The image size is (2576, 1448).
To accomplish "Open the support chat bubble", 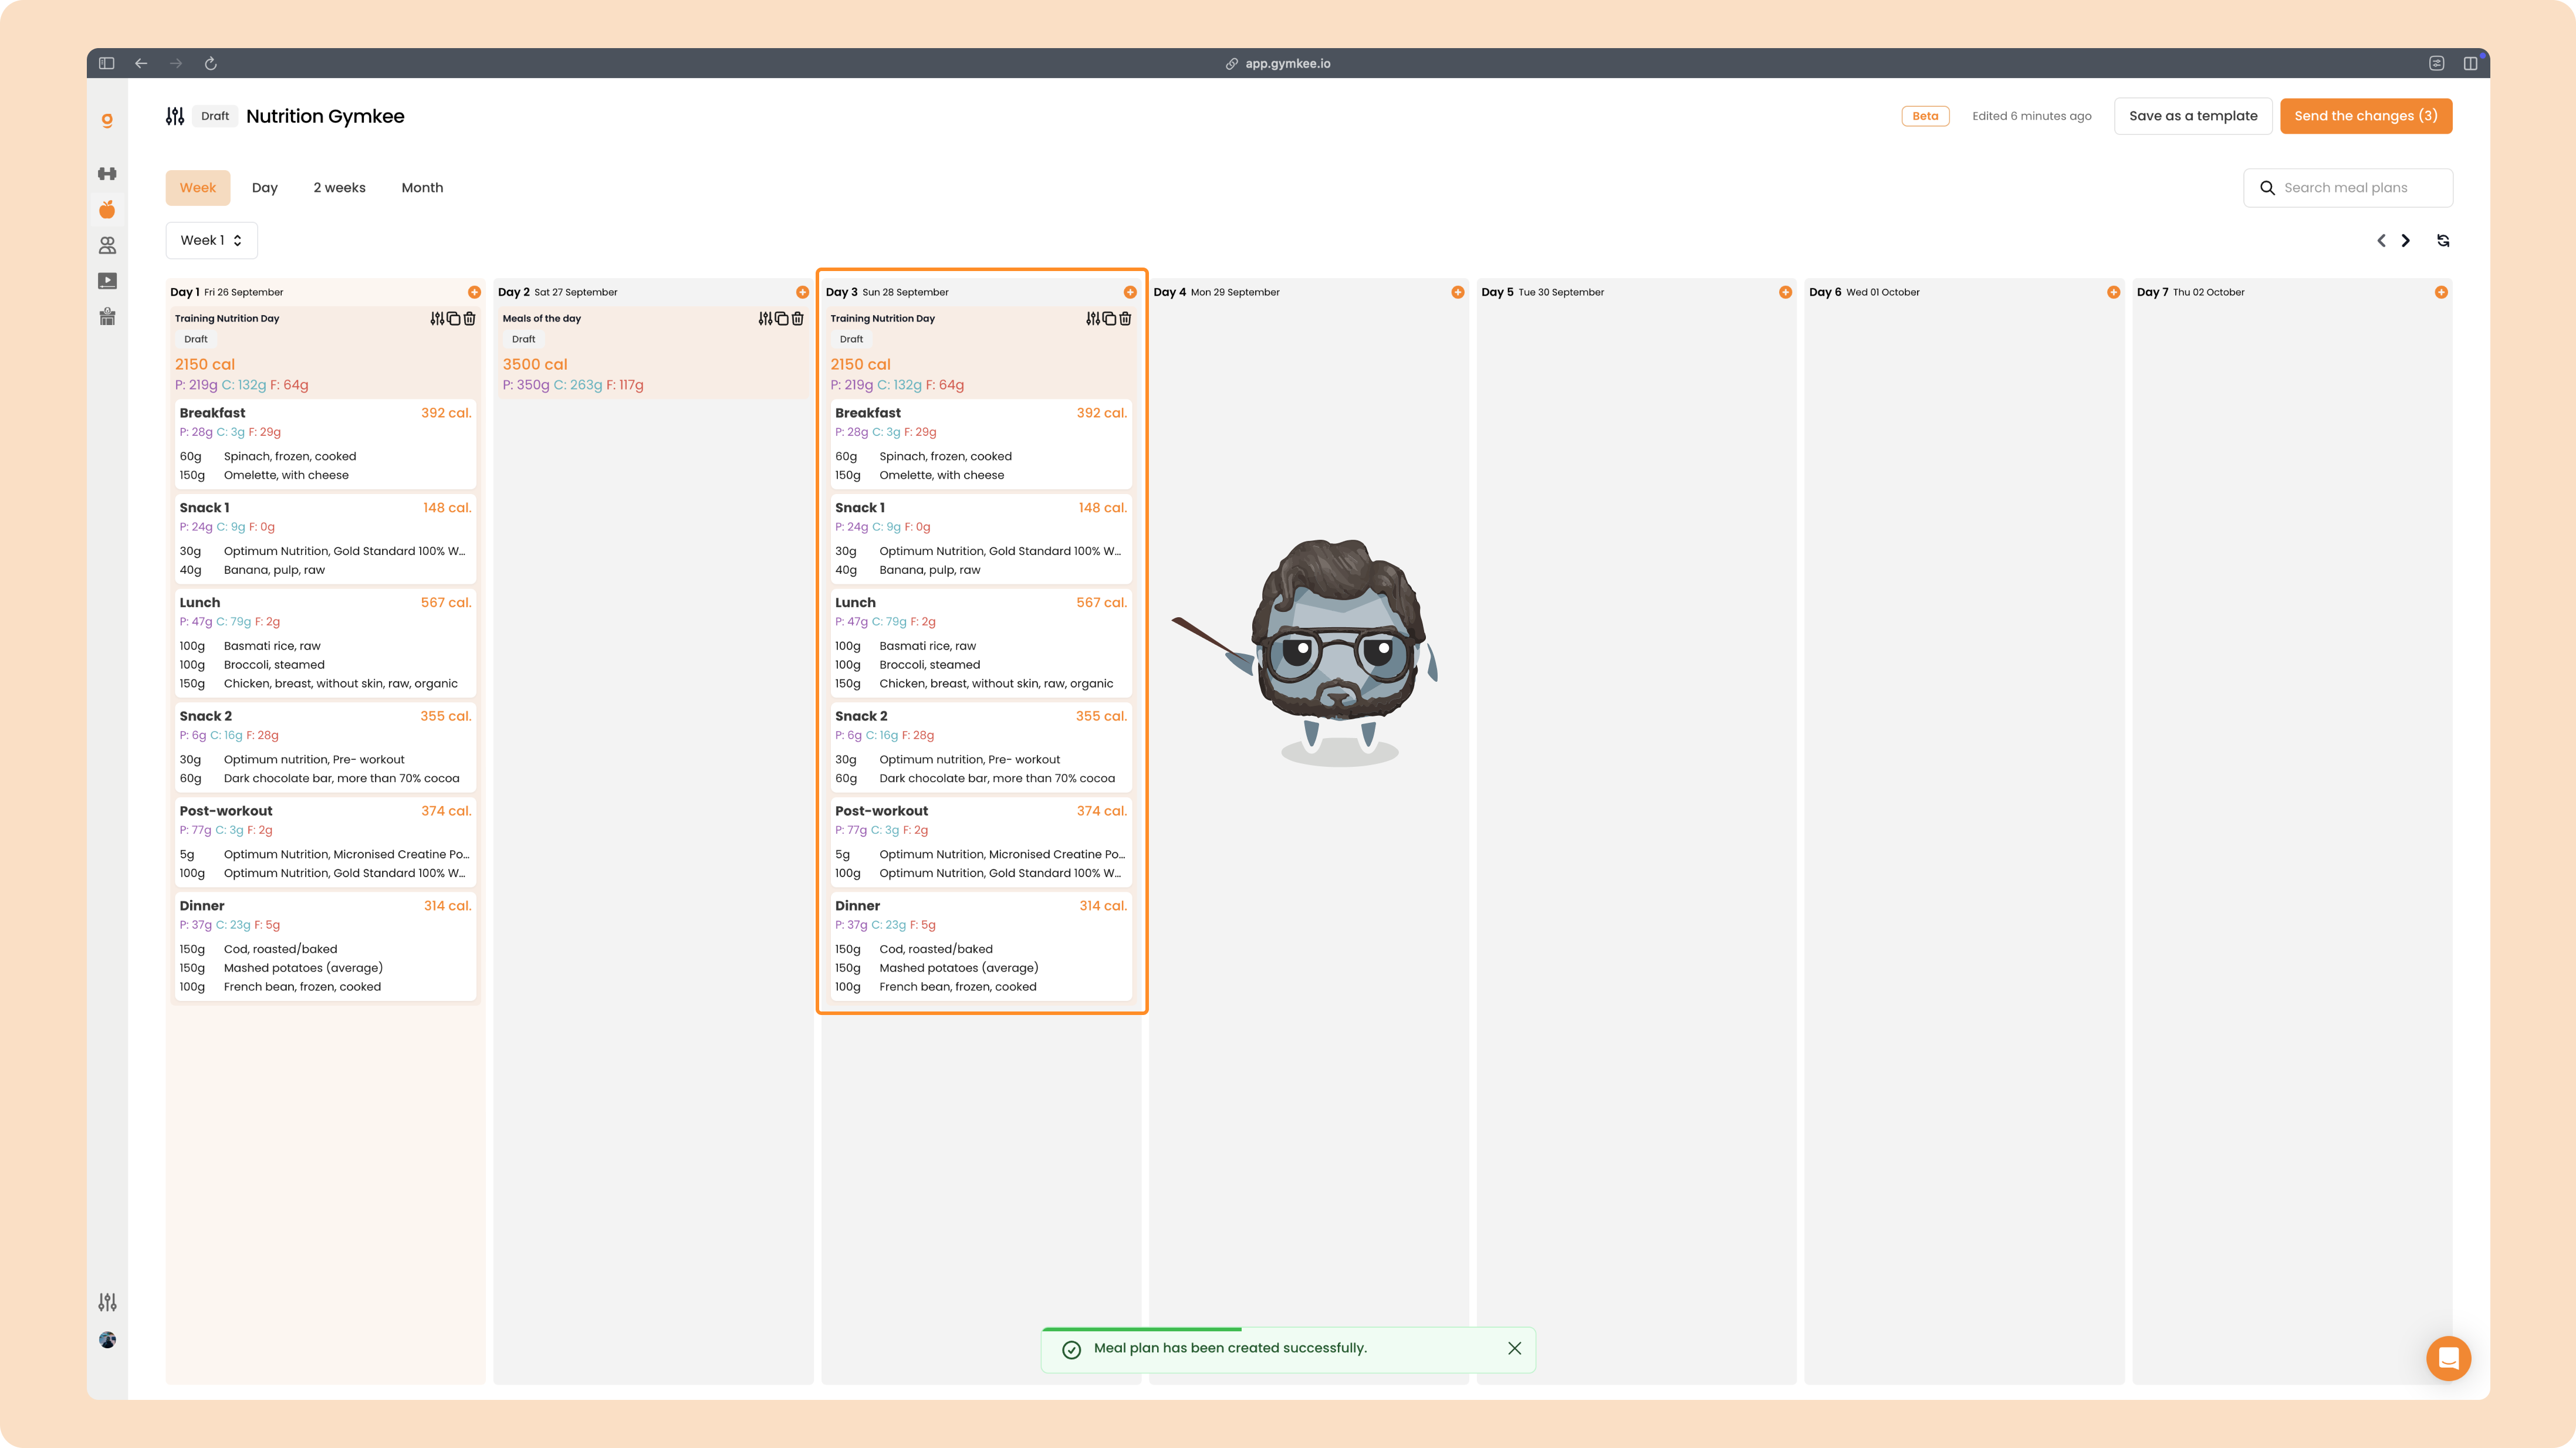I will coord(2448,1358).
